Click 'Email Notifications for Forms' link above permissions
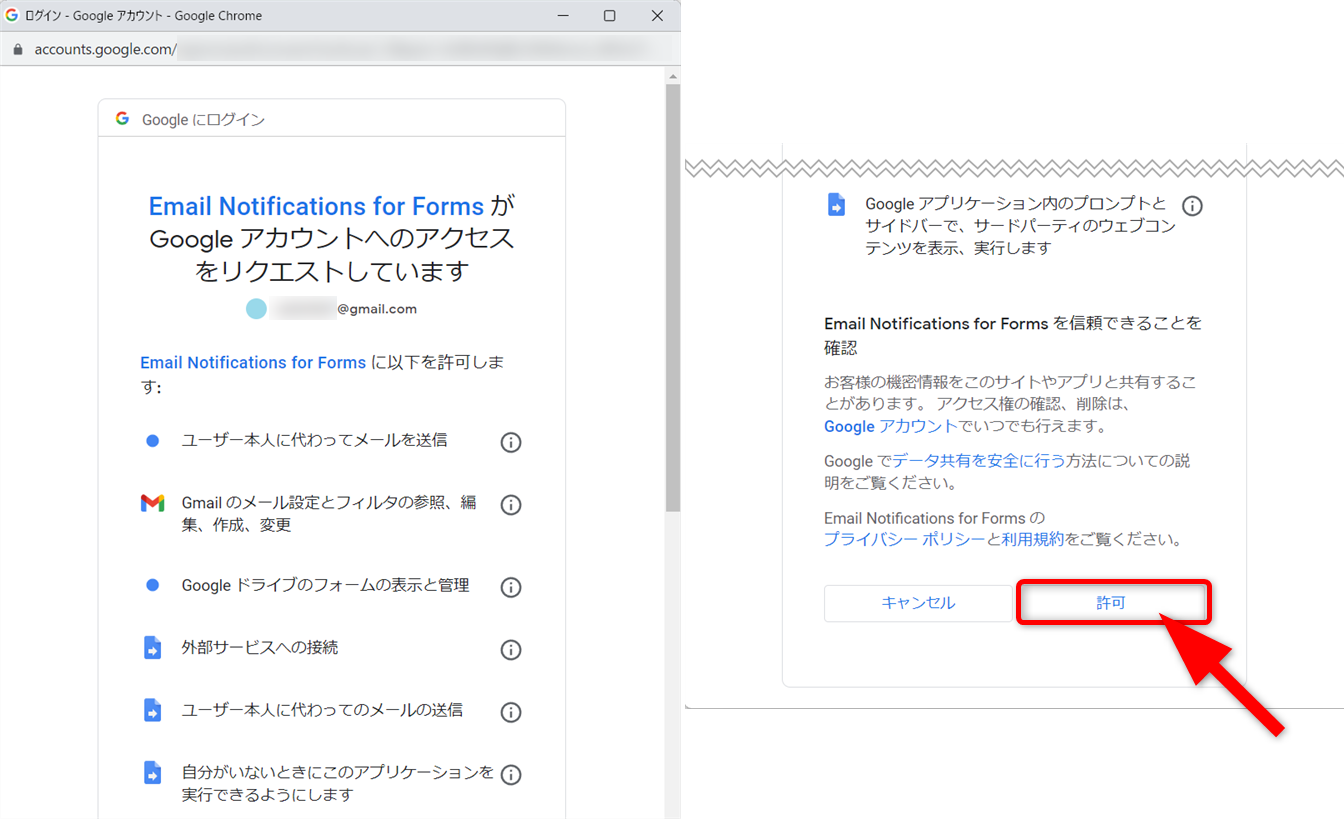Viewport: 1344px width, 819px height. click(x=253, y=363)
